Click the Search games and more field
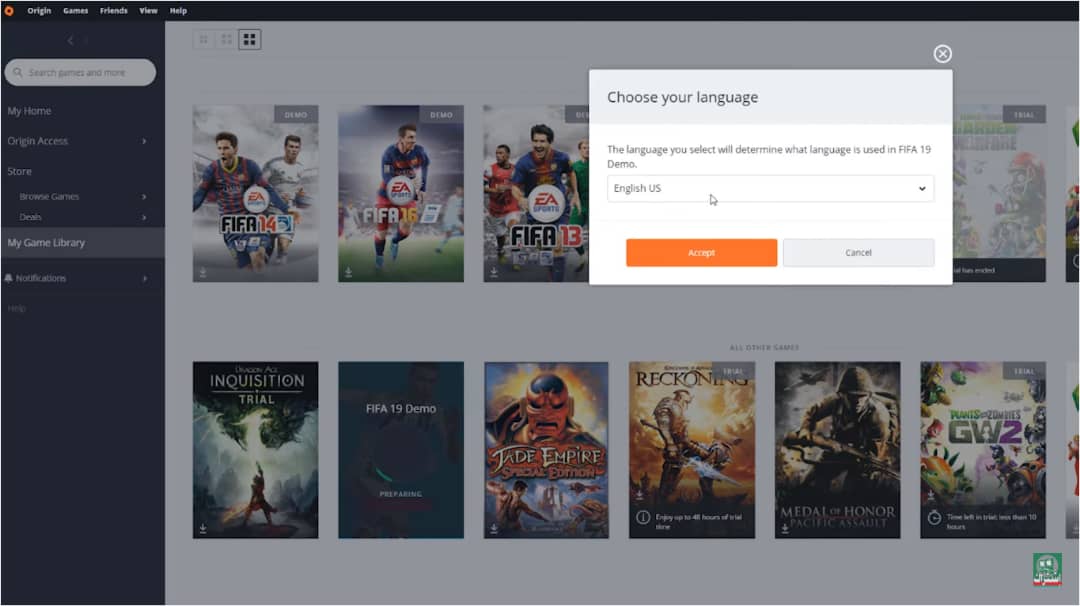The width and height of the screenshot is (1080, 606). [80, 72]
